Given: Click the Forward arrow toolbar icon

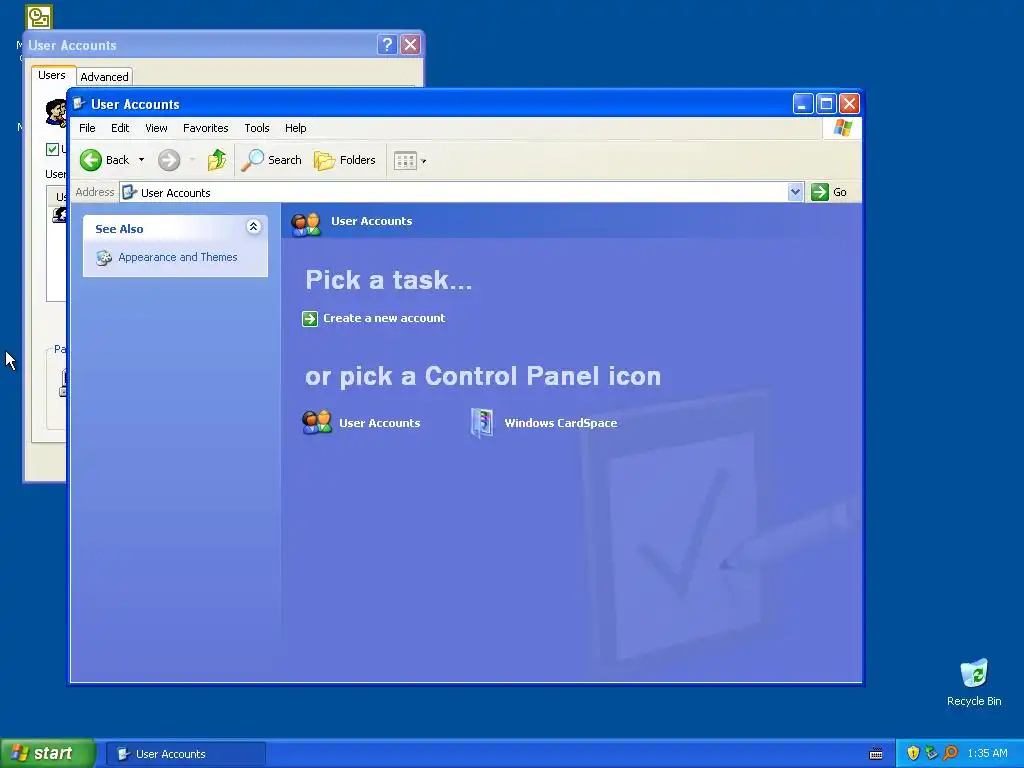Looking at the screenshot, I should point(169,160).
